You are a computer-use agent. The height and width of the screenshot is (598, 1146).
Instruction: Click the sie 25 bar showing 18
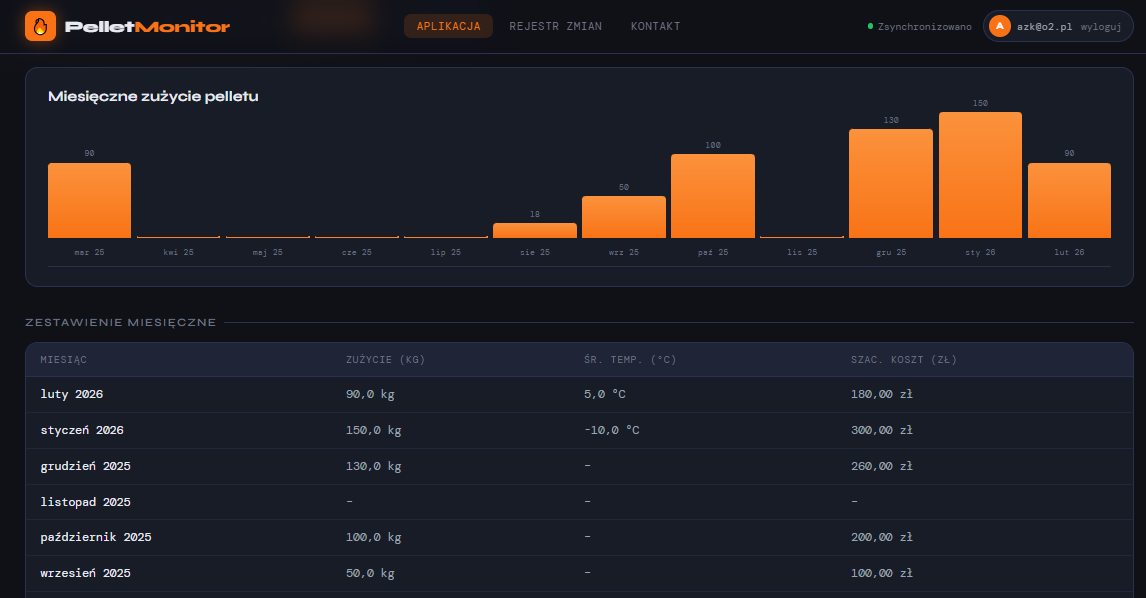(534, 230)
